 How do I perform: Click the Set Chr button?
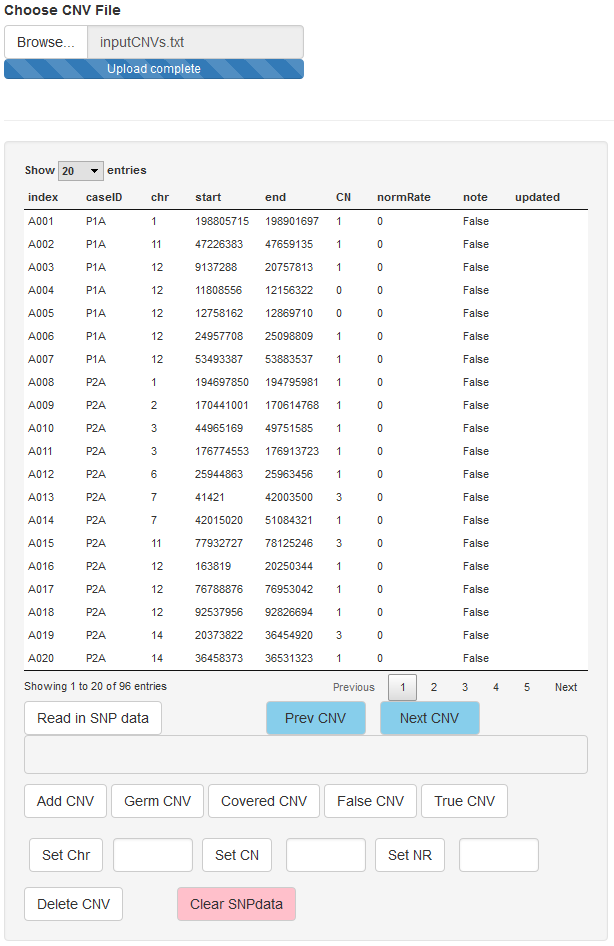point(66,855)
